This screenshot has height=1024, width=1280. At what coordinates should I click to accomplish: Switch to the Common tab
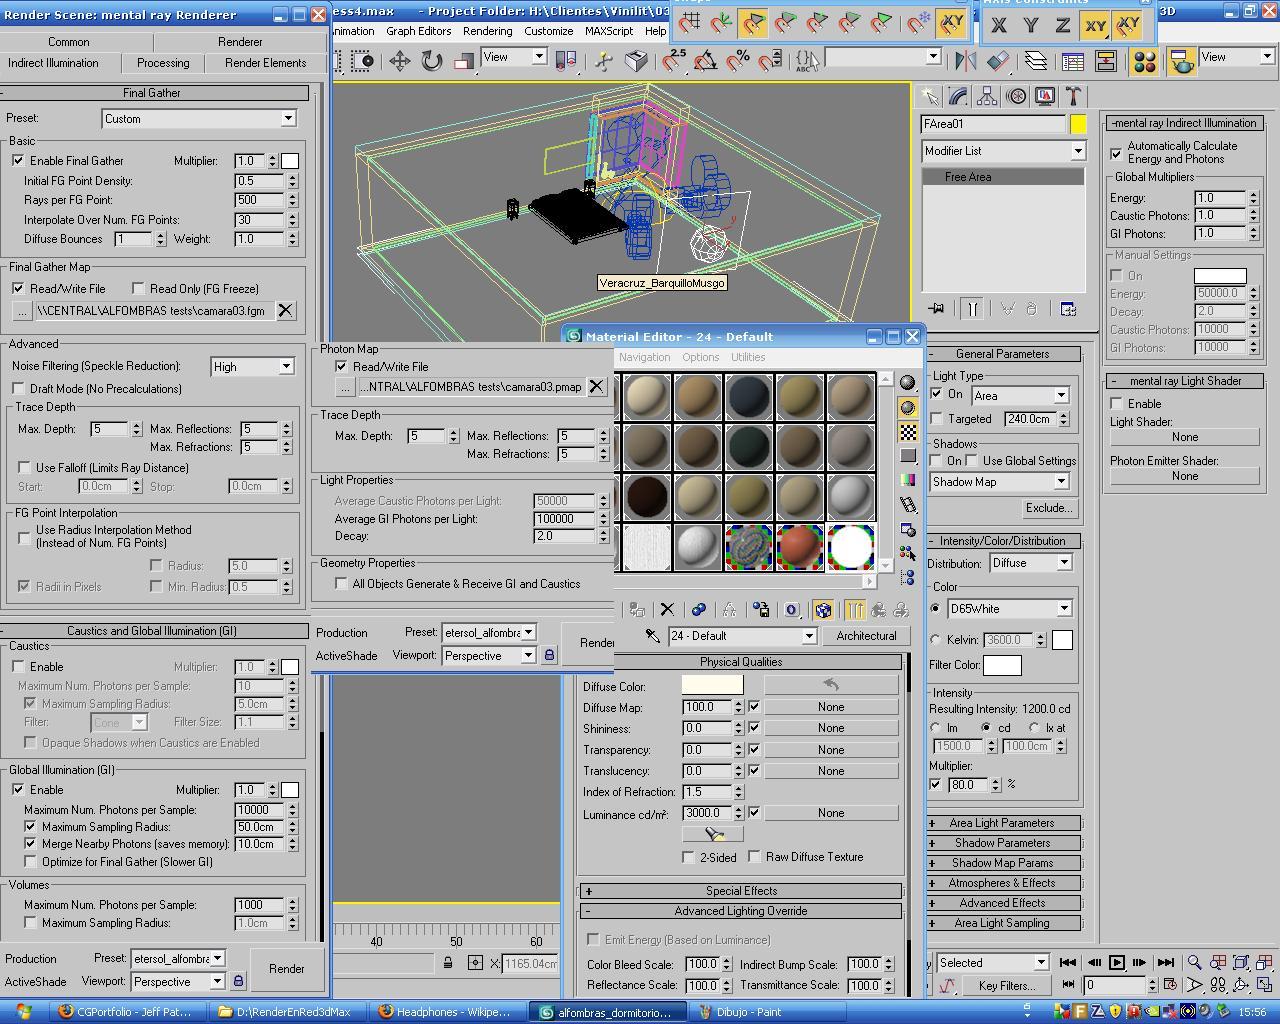68,42
